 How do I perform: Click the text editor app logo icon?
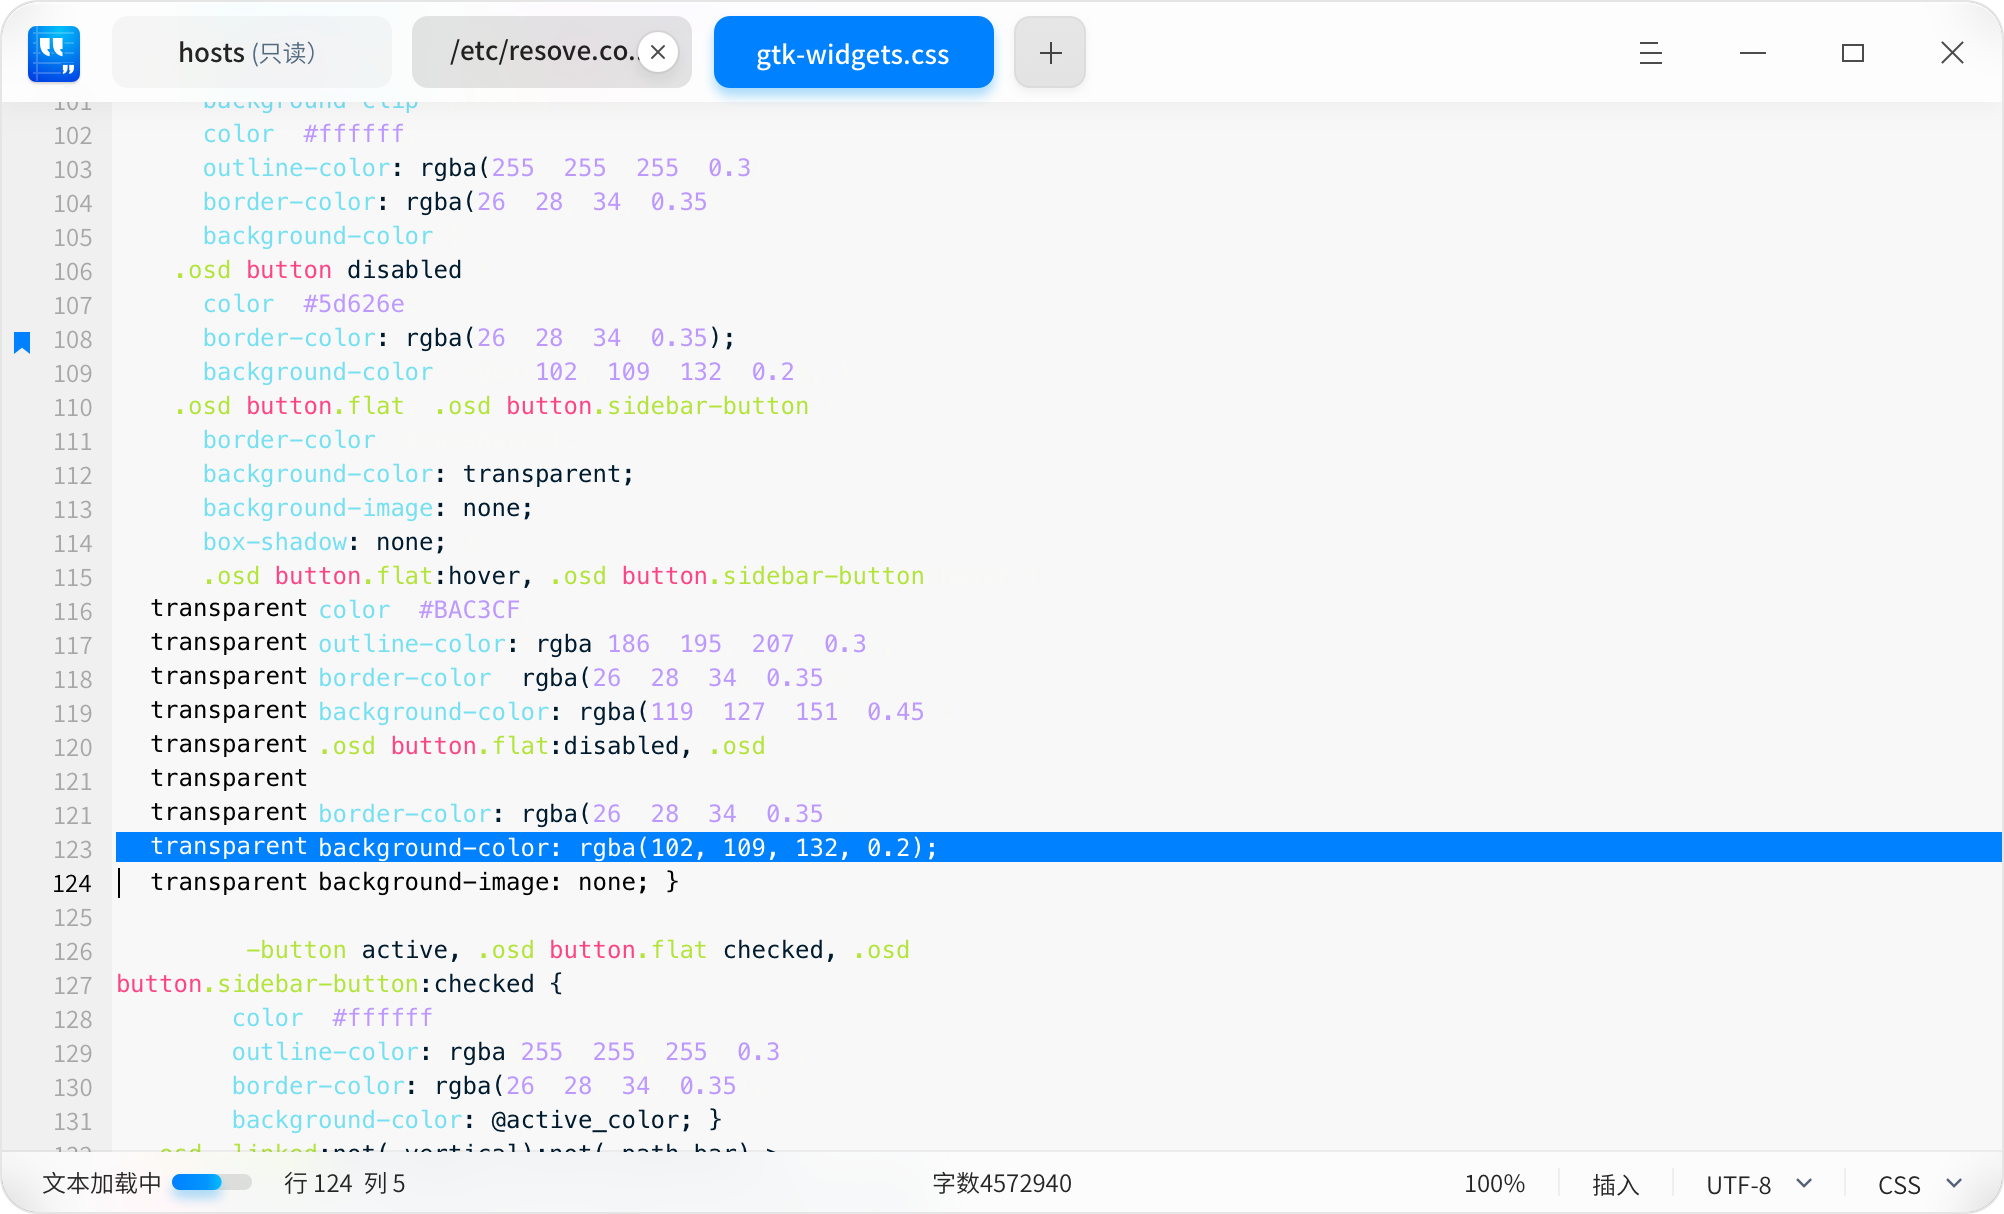click(54, 53)
